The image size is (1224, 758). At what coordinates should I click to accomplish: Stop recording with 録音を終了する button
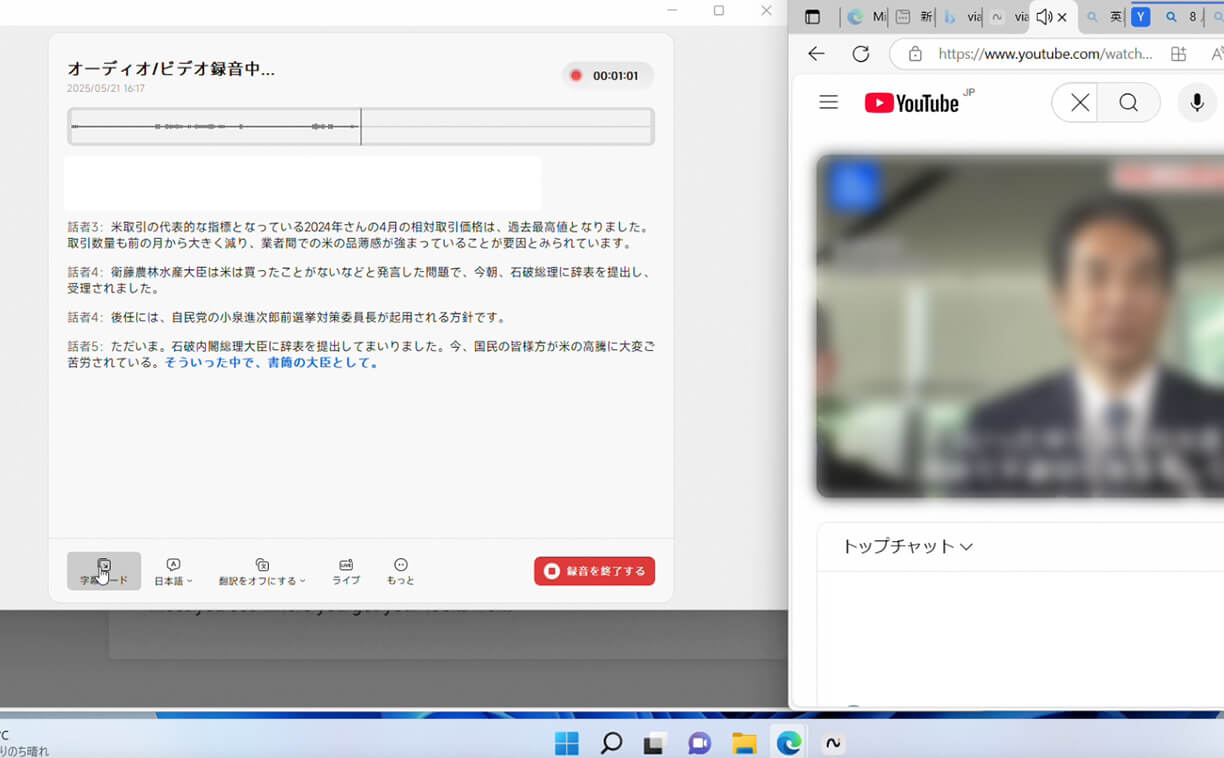(x=595, y=571)
